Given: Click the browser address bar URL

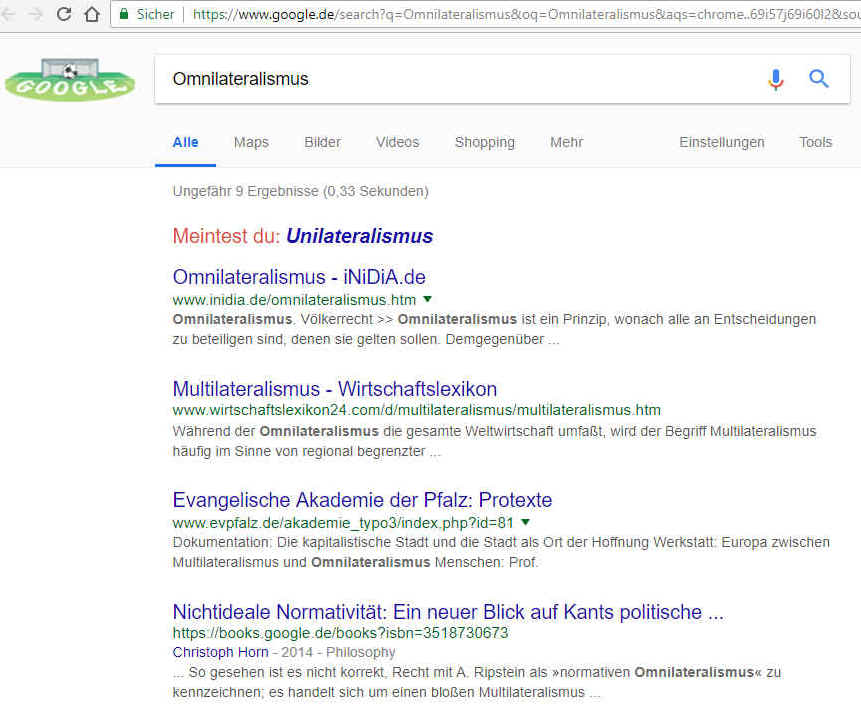Looking at the screenshot, I should [x=527, y=14].
